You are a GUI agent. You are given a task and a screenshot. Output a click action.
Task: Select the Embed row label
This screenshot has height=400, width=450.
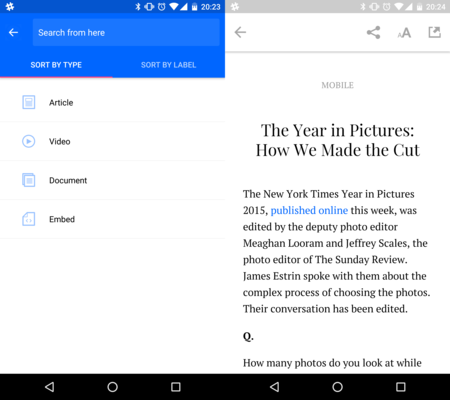62,219
